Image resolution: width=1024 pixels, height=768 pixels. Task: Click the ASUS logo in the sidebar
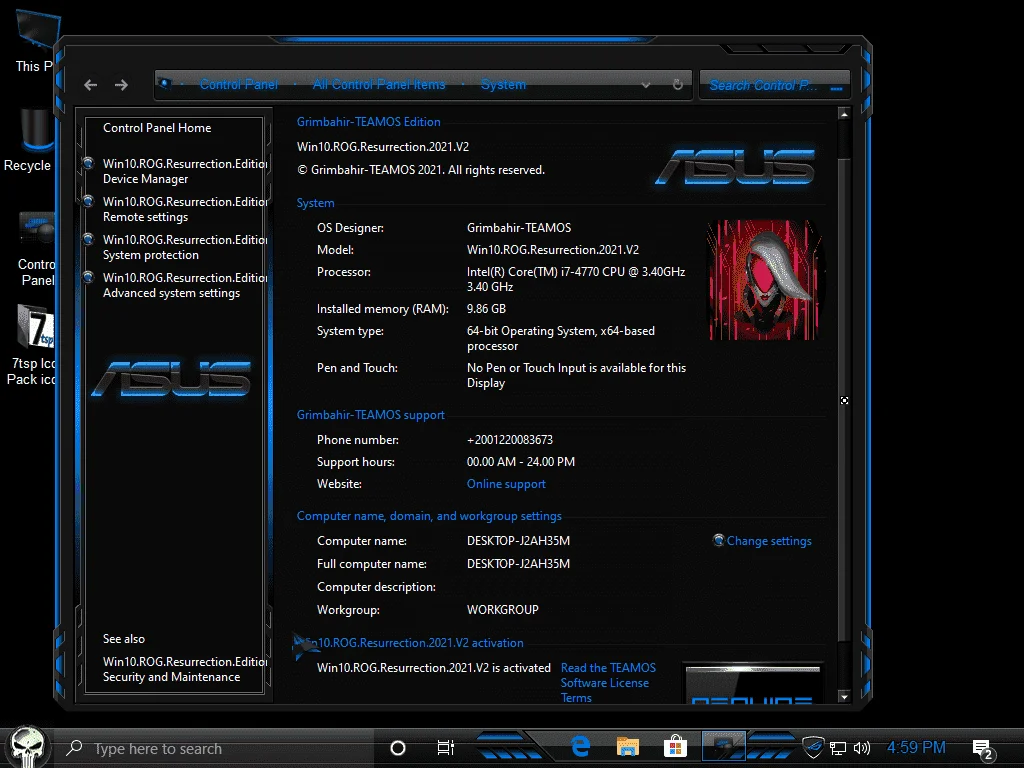(x=171, y=379)
